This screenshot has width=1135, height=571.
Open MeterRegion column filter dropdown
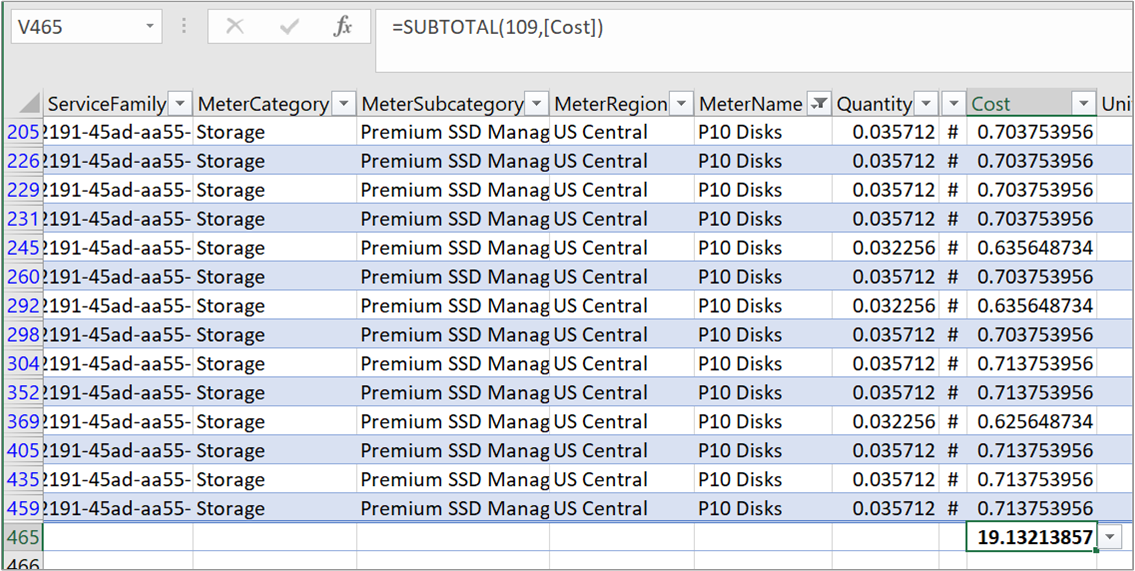pos(681,104)
